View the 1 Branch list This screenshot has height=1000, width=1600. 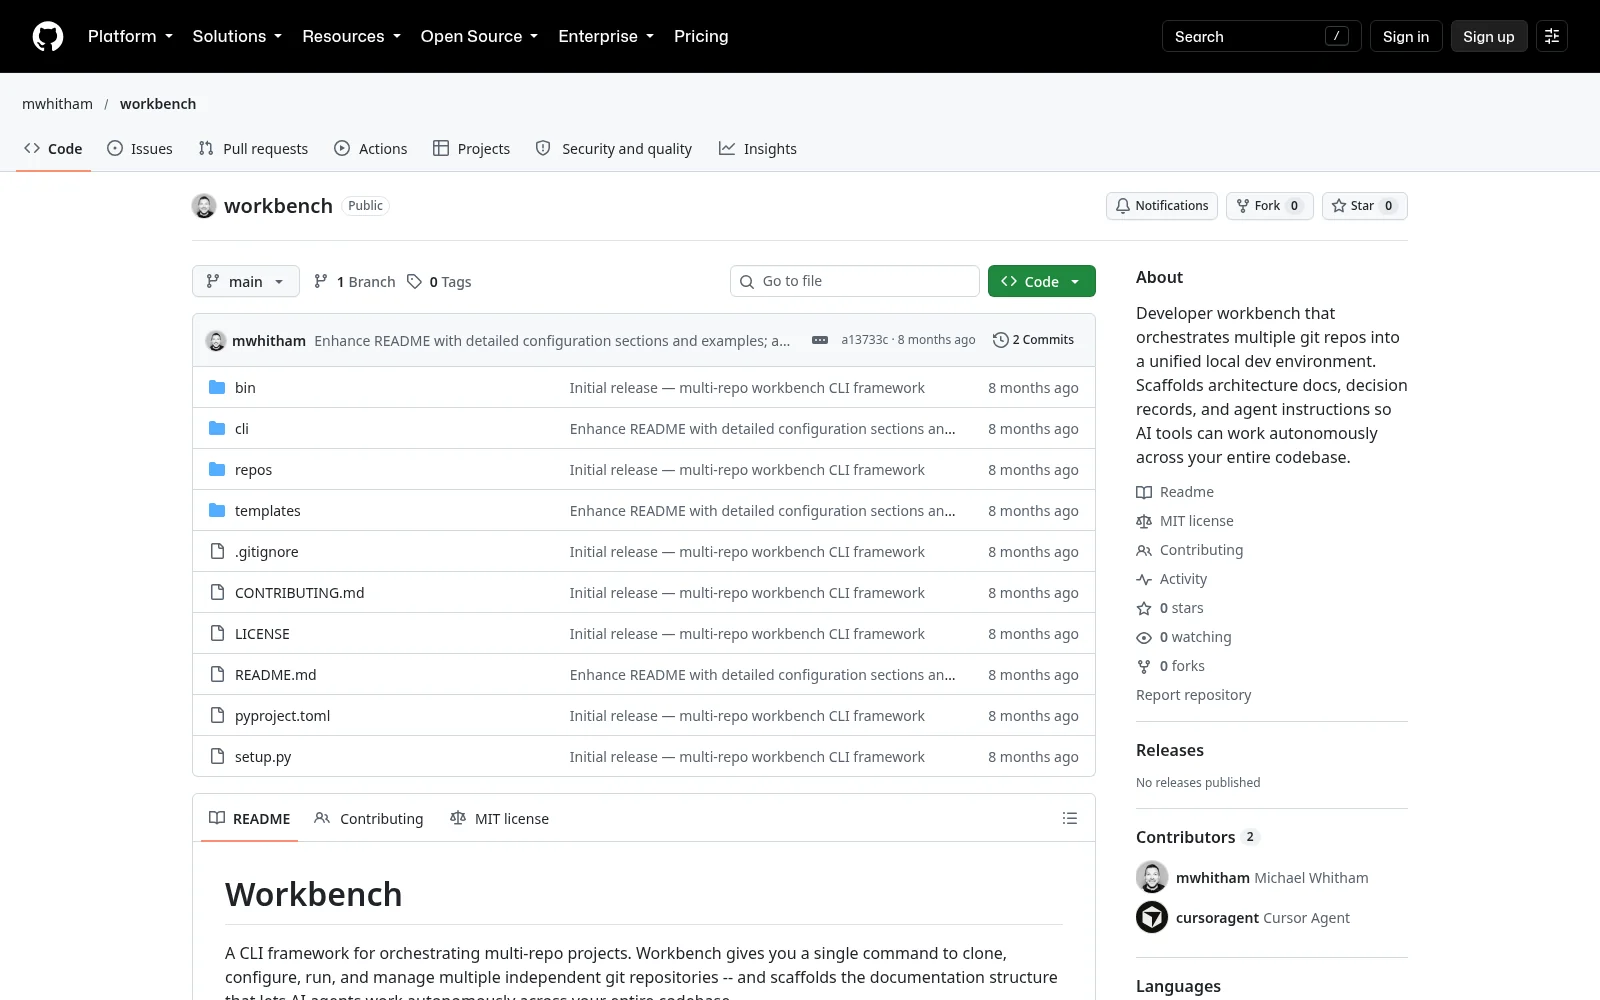point(354,282)
